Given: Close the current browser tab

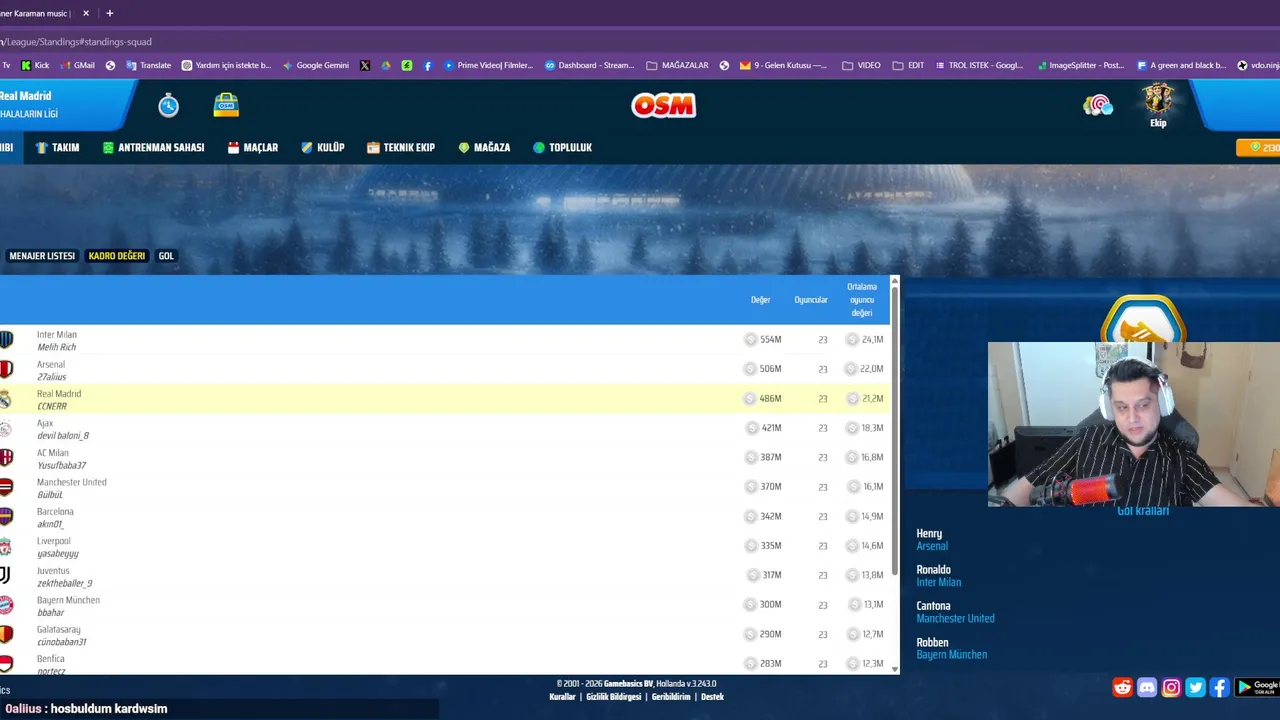Looking at the screenshot, I should pos(86,13).
